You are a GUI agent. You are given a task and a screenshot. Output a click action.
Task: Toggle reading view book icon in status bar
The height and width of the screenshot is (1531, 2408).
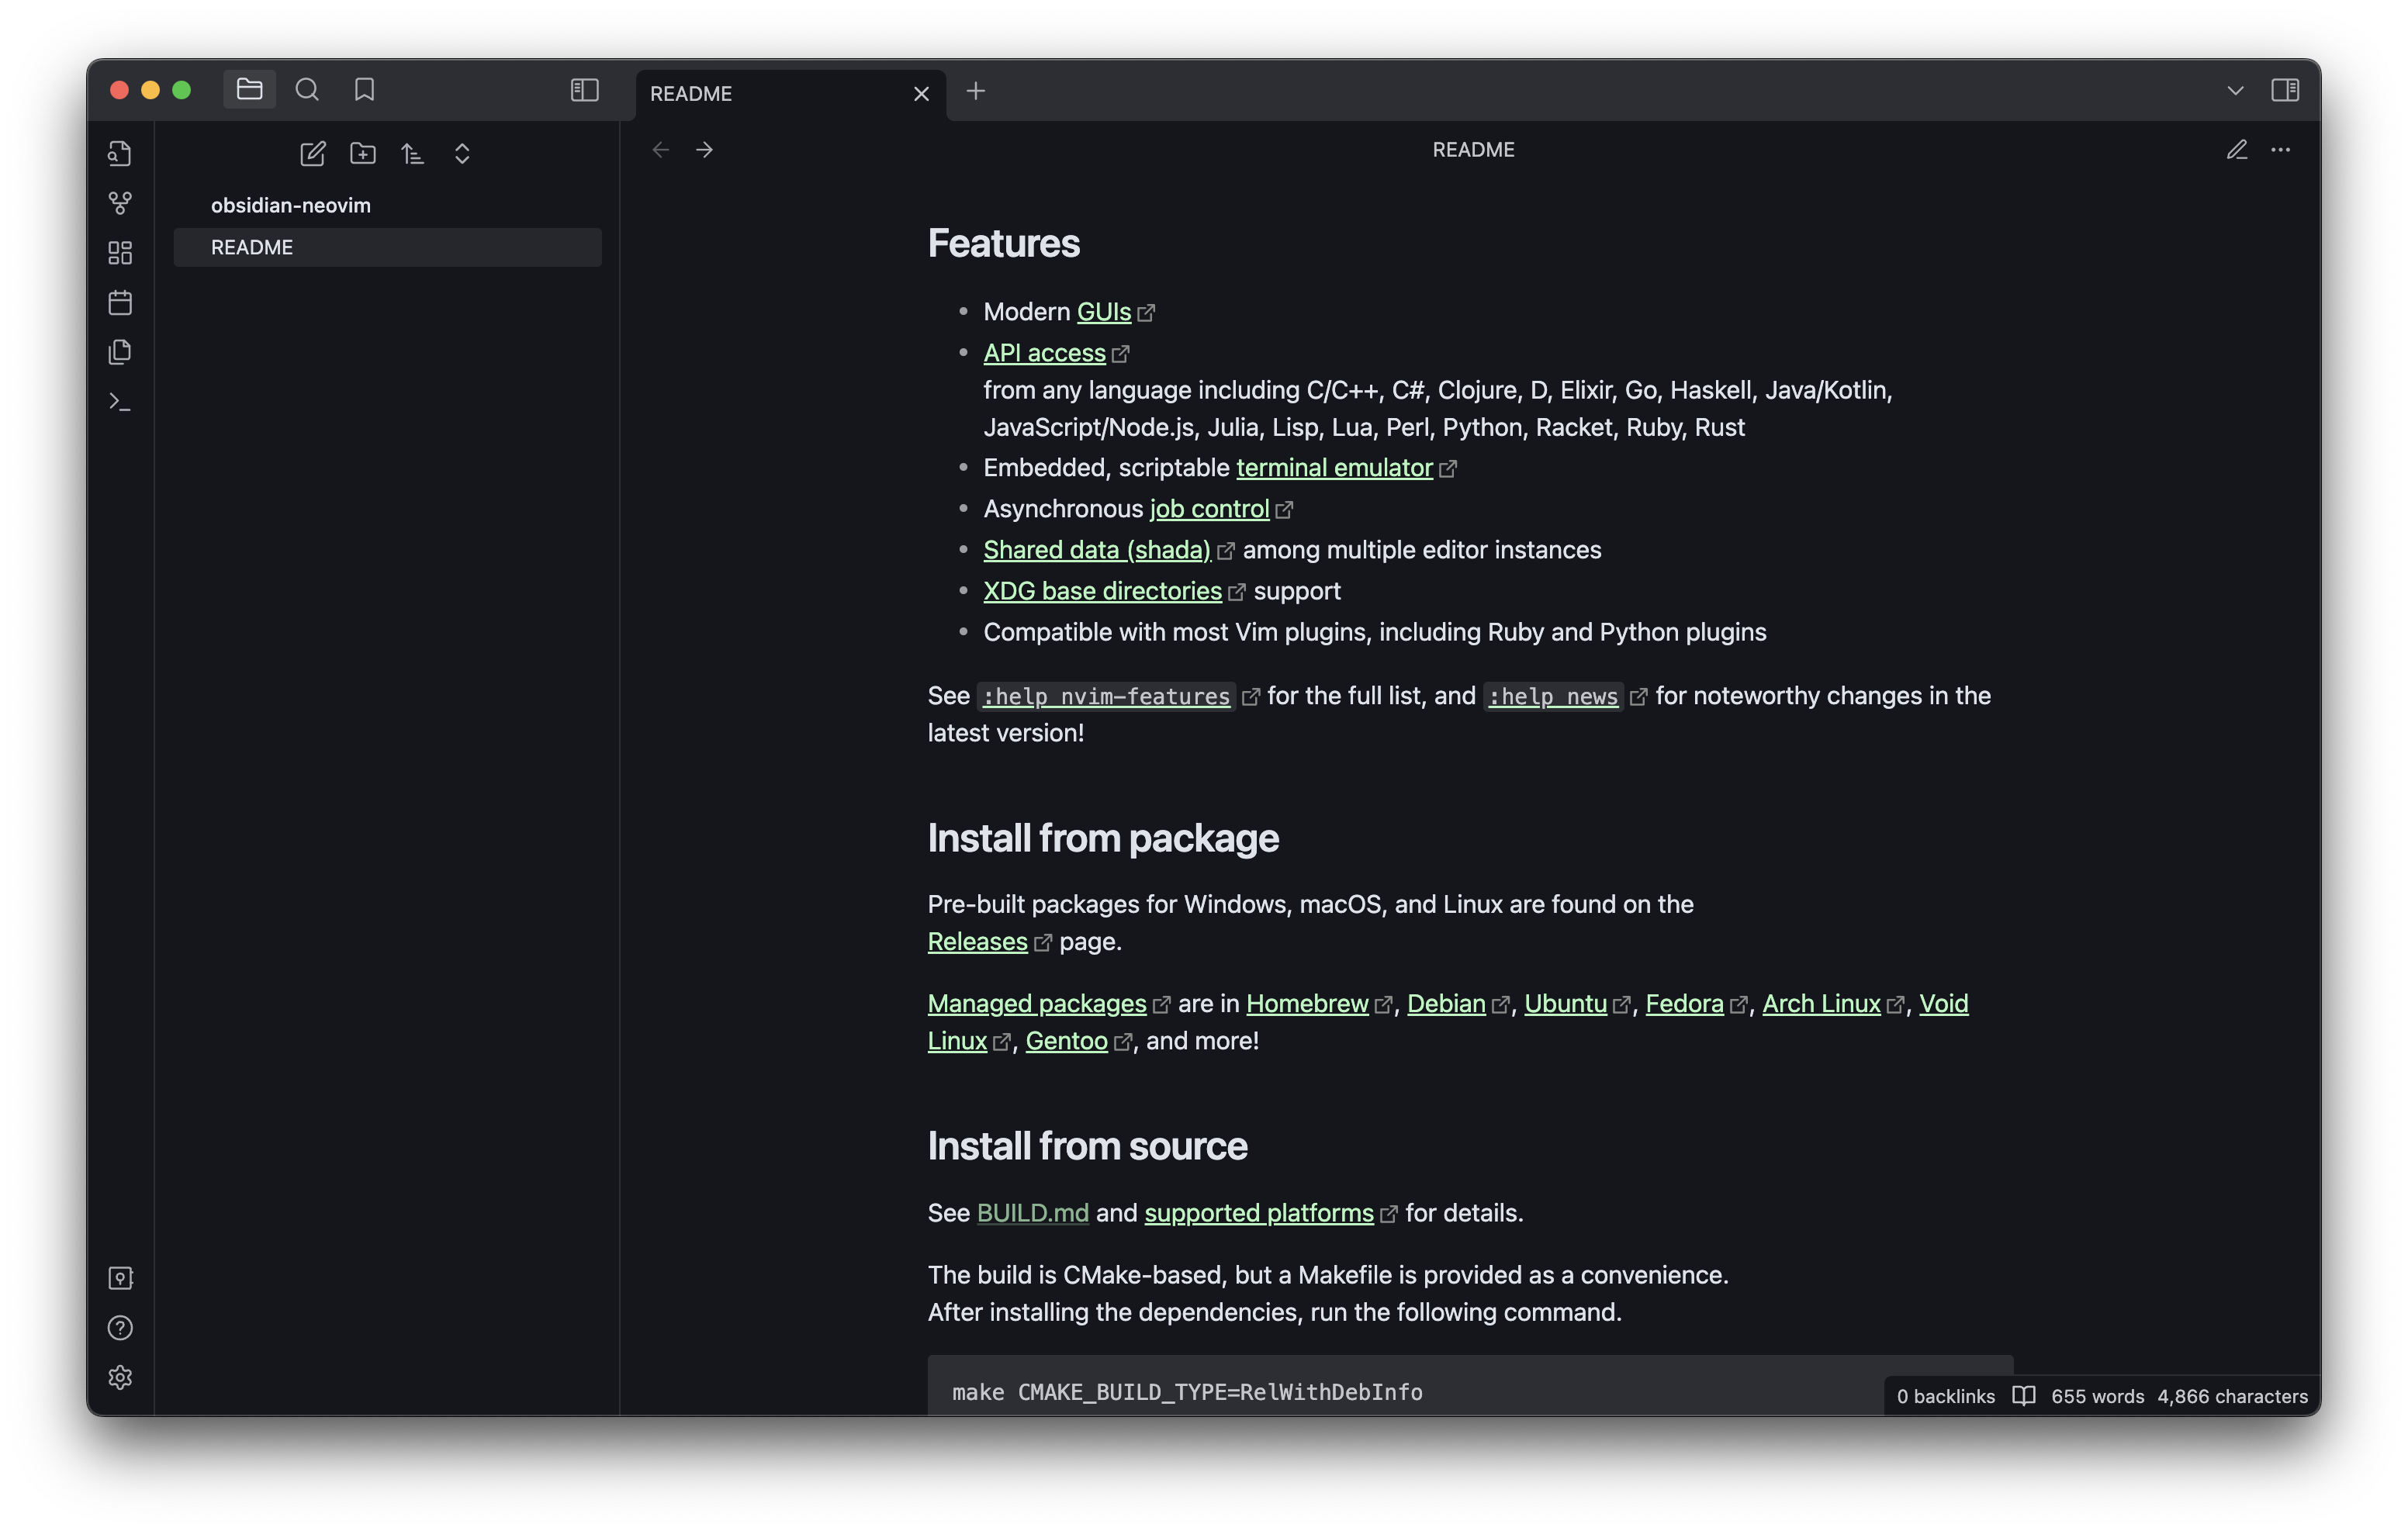[2023, 1396]
